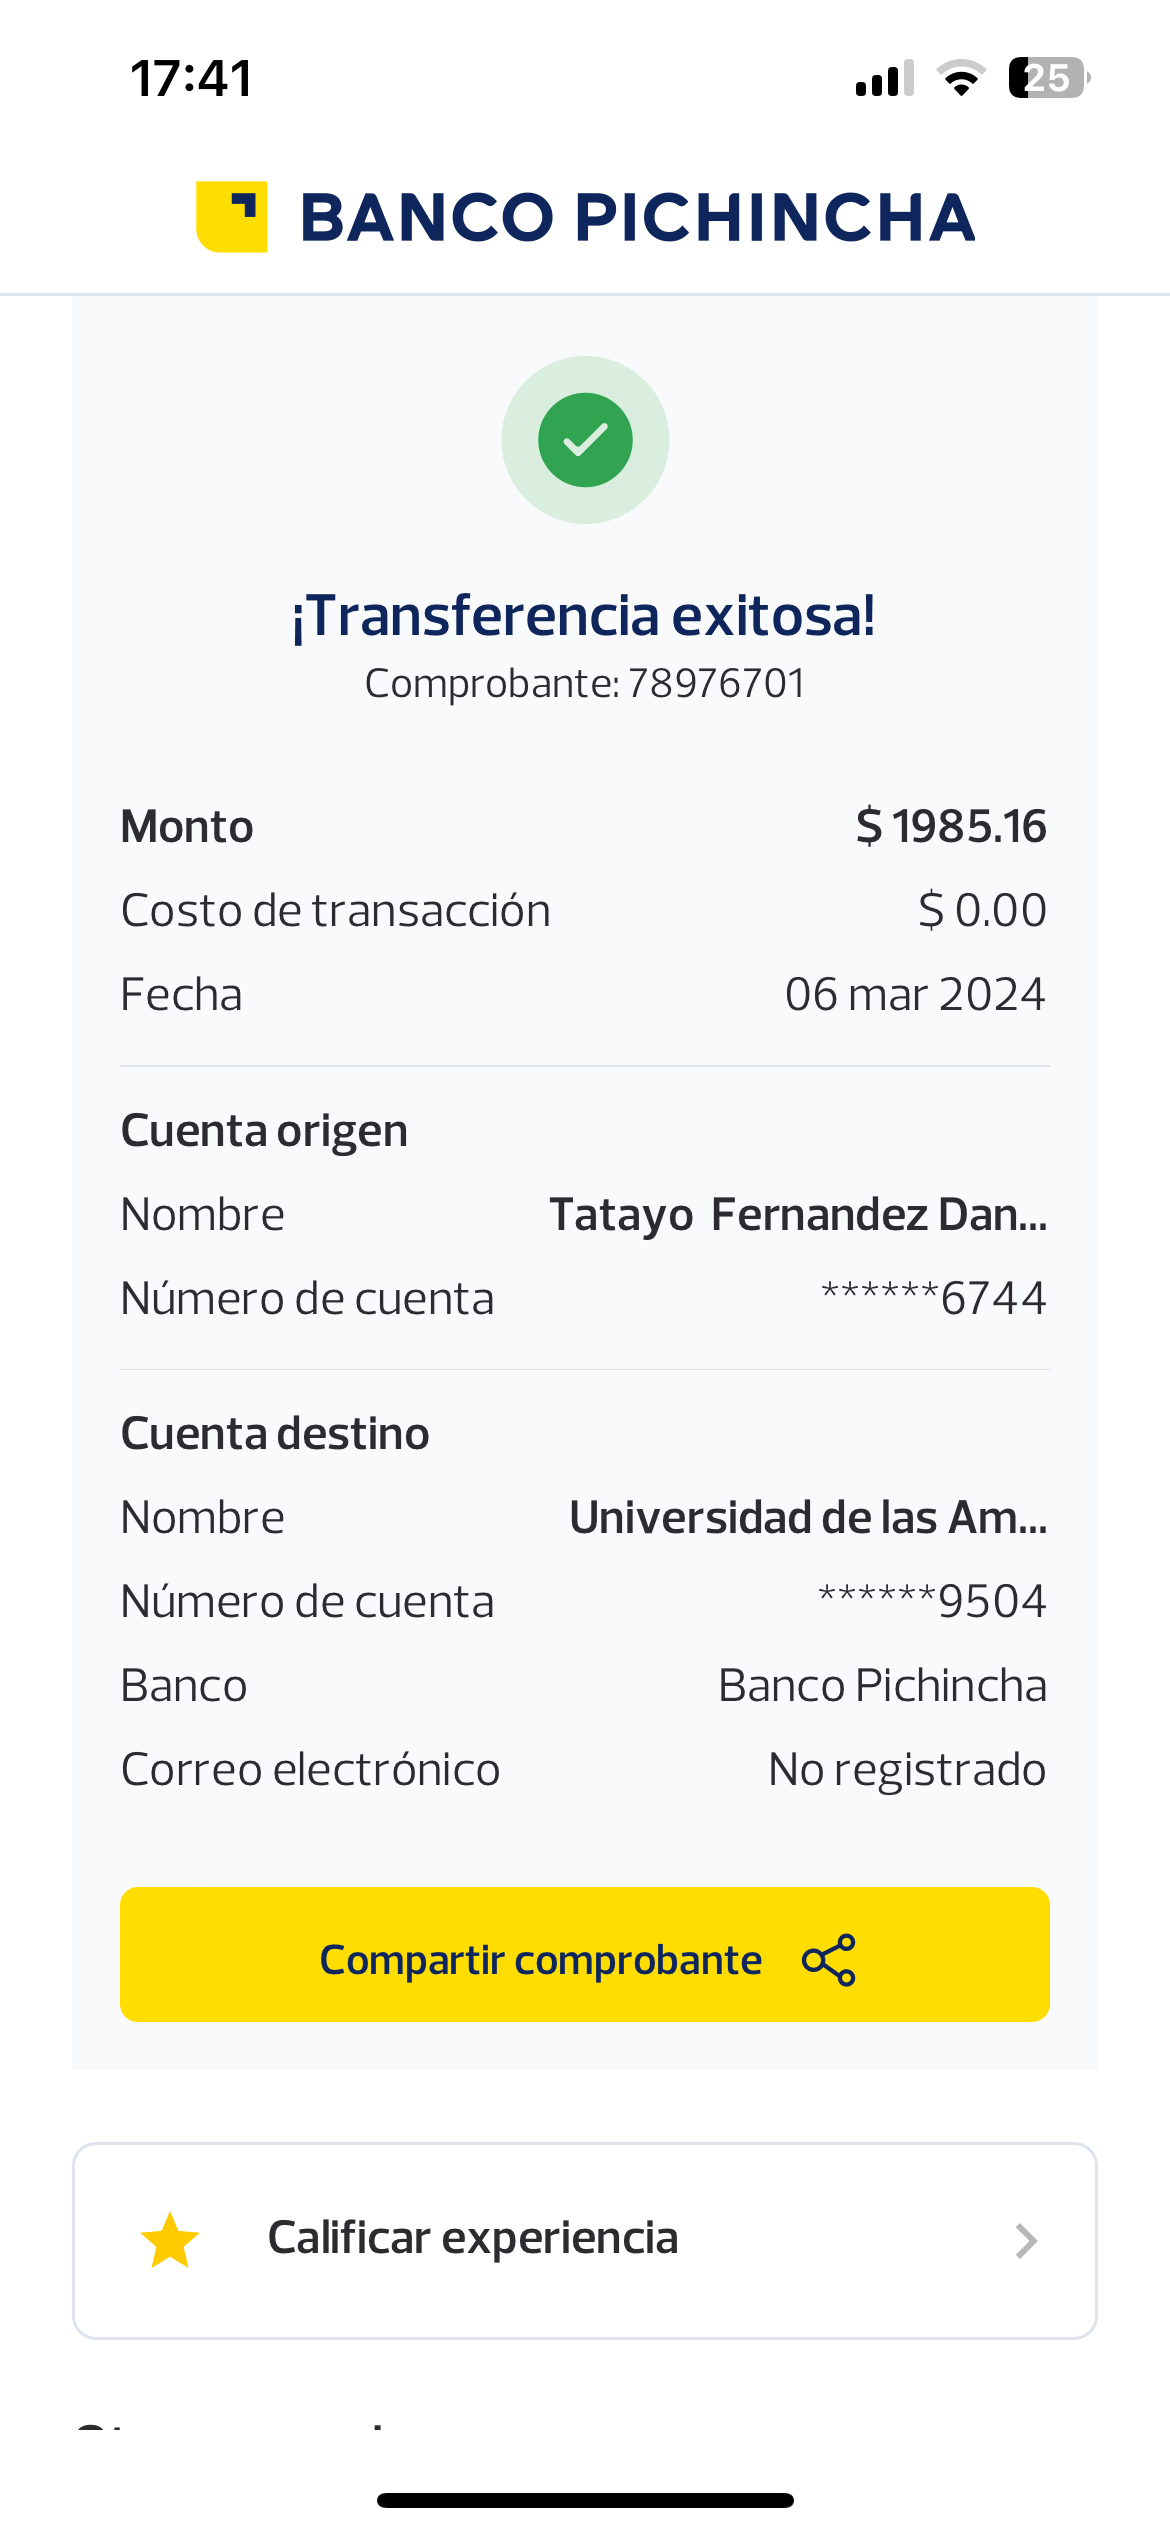Tap the battery indicator in status bar

[1048, 78]
